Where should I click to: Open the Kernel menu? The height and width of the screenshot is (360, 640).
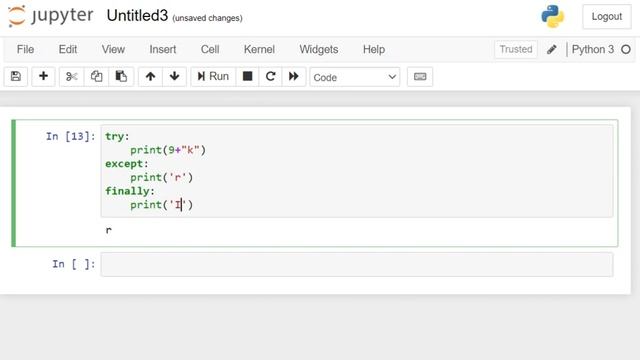[259, 49]
